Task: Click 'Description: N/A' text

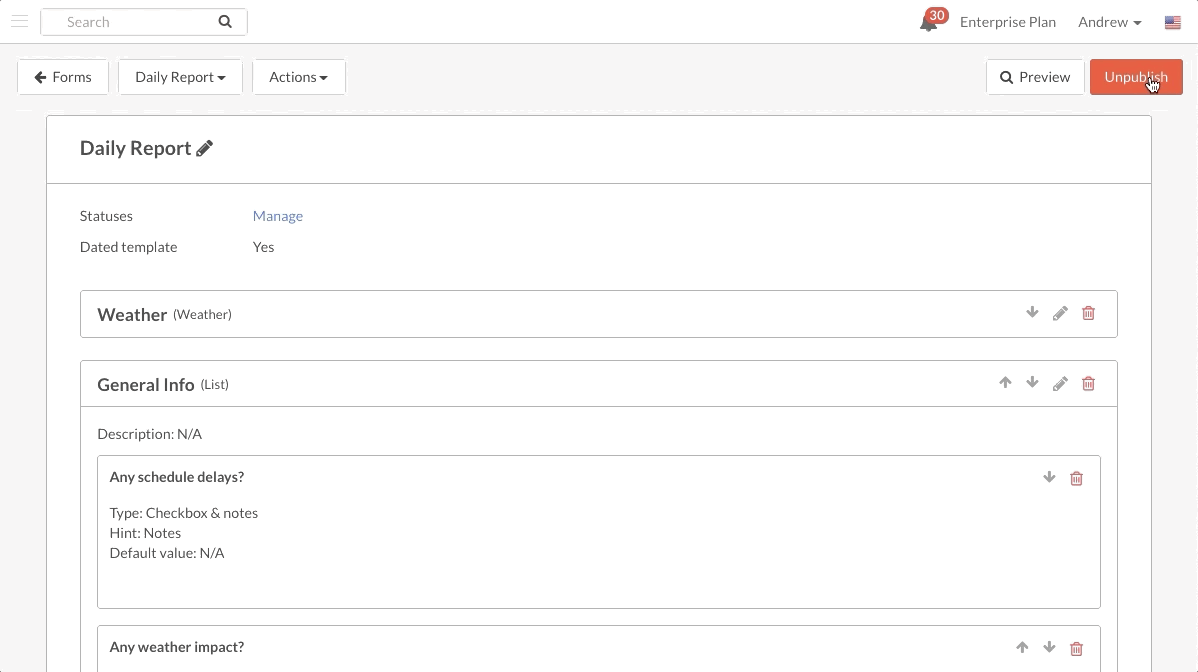Action: click(150, 434)
